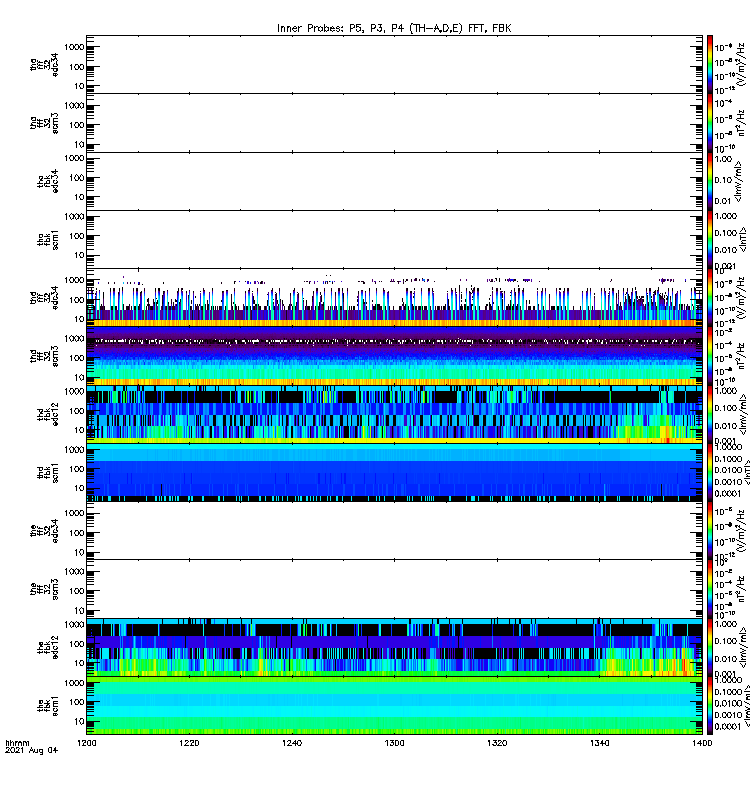Click the 'the fbk scm1' panel label
Screen dimensions: 750x800
tap(47, 706)
